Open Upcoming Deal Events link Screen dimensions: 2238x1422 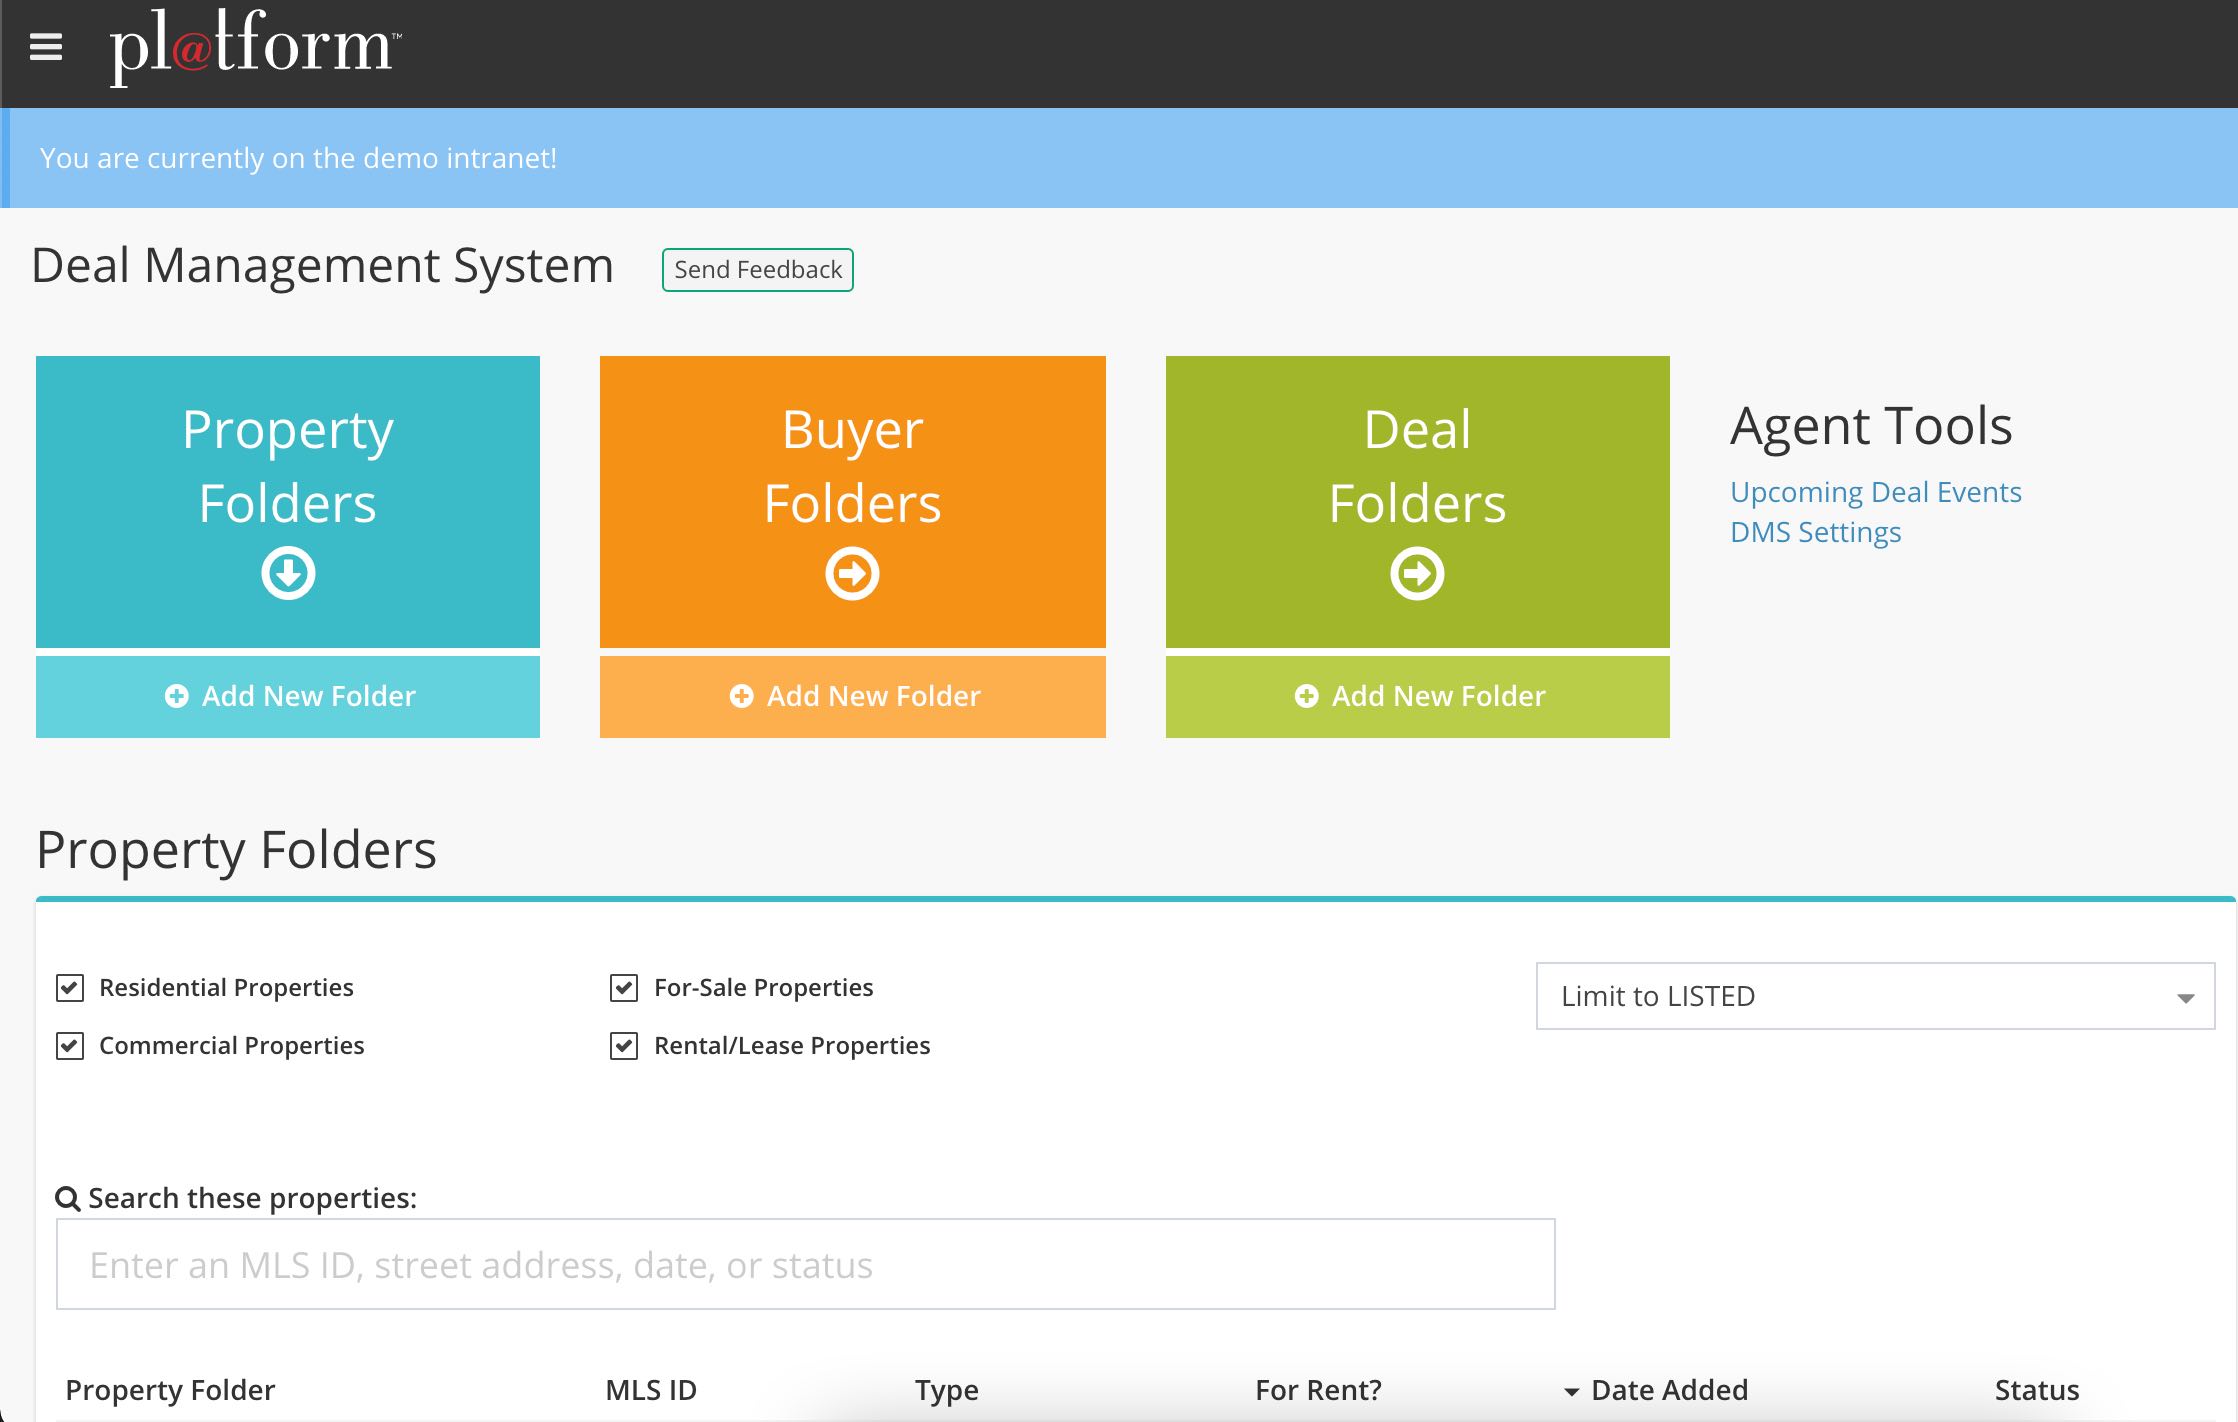click(x=1875, y=492)
